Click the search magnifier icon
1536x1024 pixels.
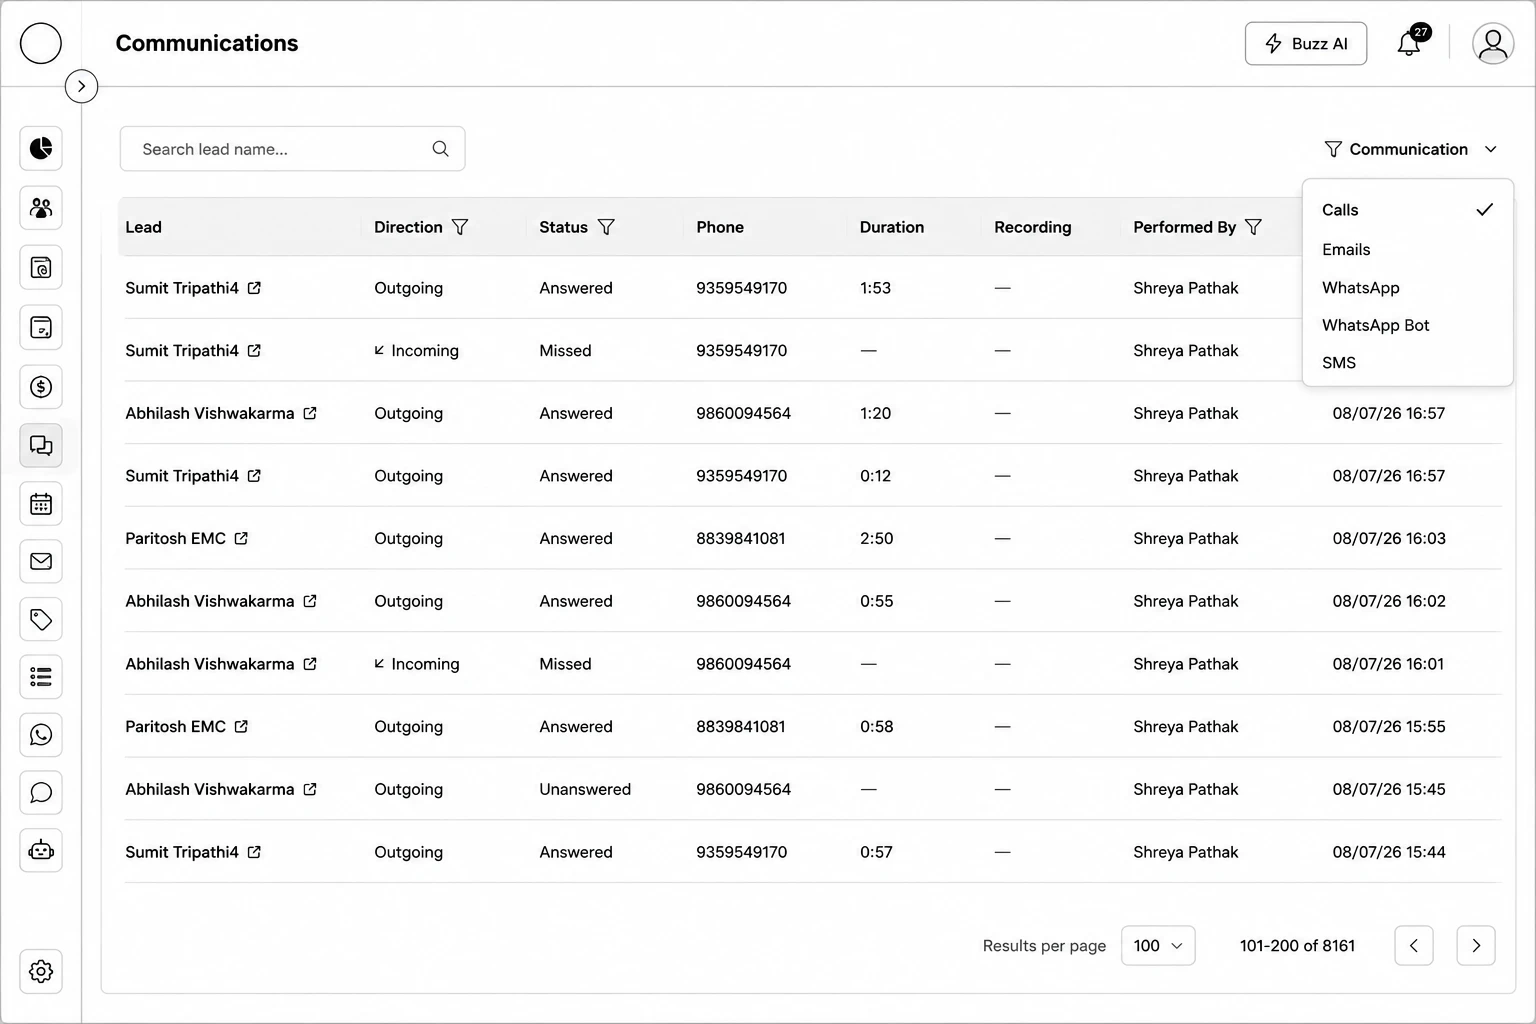tap(440, 149)
